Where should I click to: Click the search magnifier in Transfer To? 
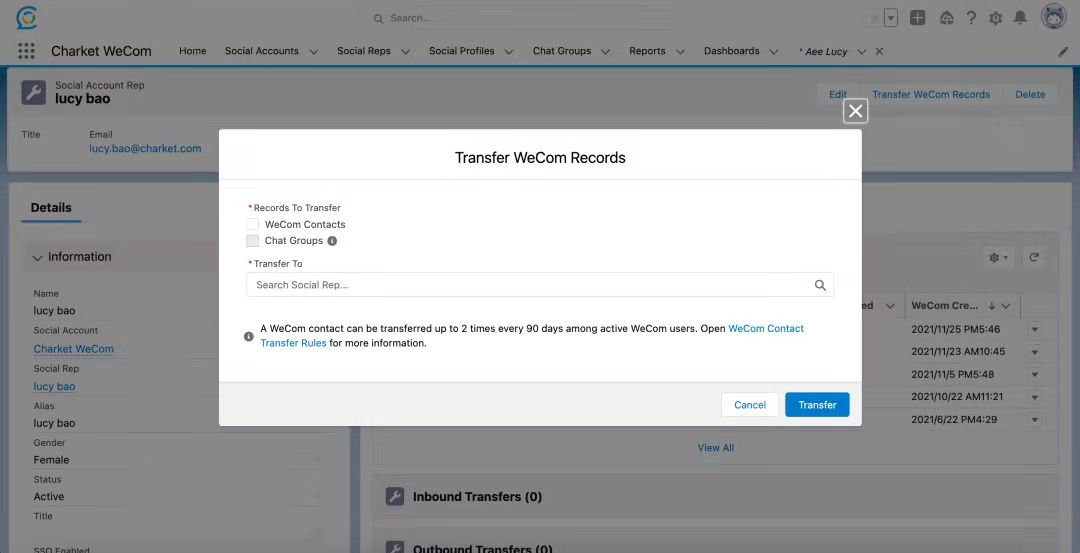[820, 285]
